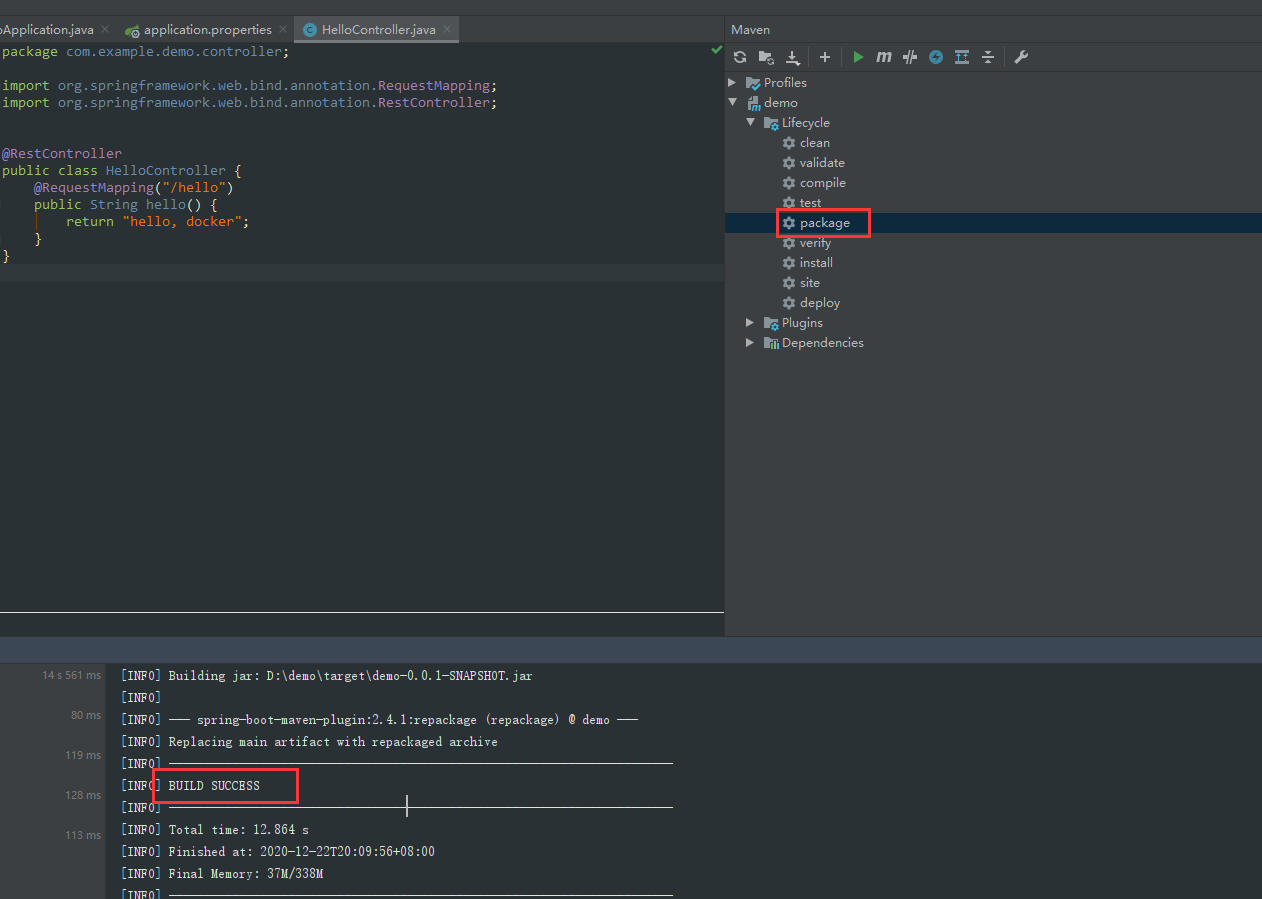Click Total time 12.864 s line
This screenshot has width=1262, height=899.
coord(215,830)
